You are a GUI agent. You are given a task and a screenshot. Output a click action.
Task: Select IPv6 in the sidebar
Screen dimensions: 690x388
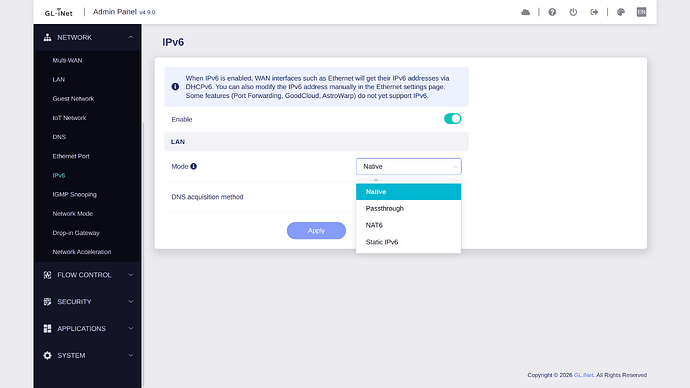(x=59, y=175)
